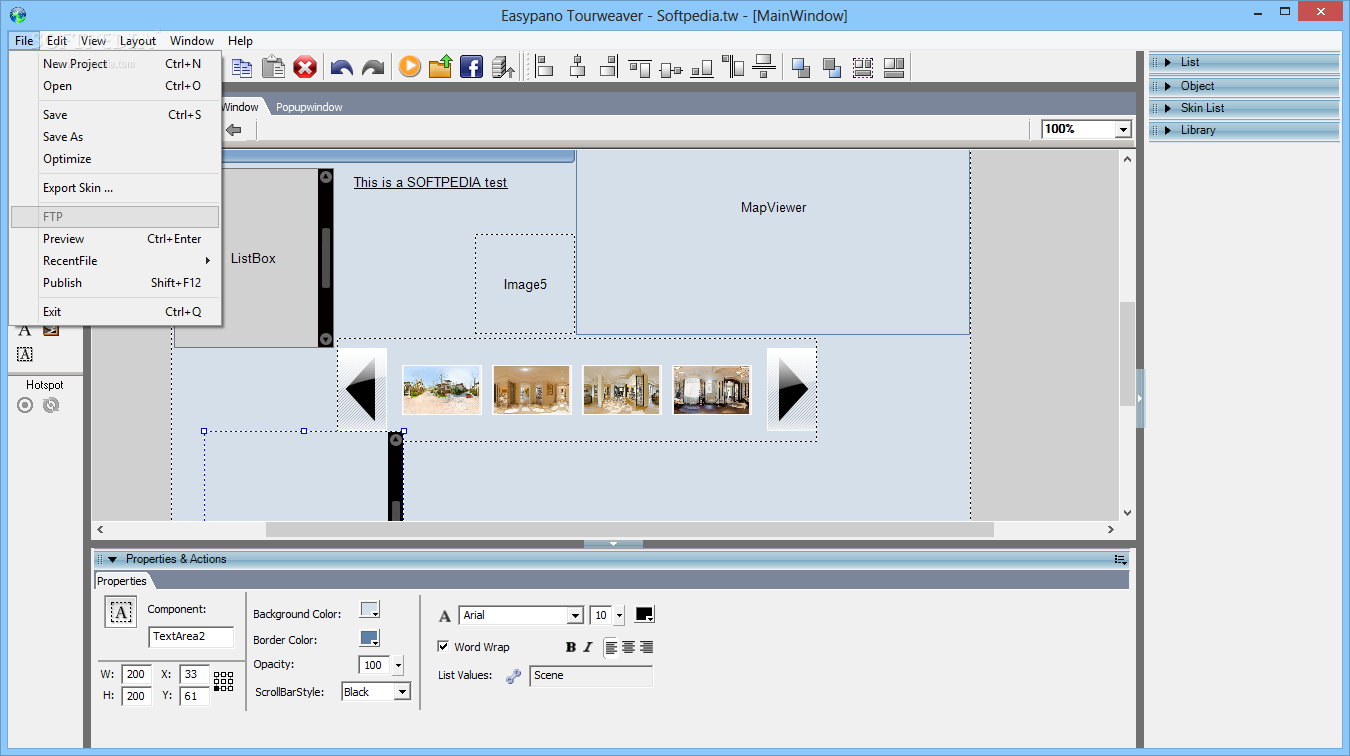The image size is (1350, 756).
Task: Click Exit in the File menu
Action: [115, 312]
